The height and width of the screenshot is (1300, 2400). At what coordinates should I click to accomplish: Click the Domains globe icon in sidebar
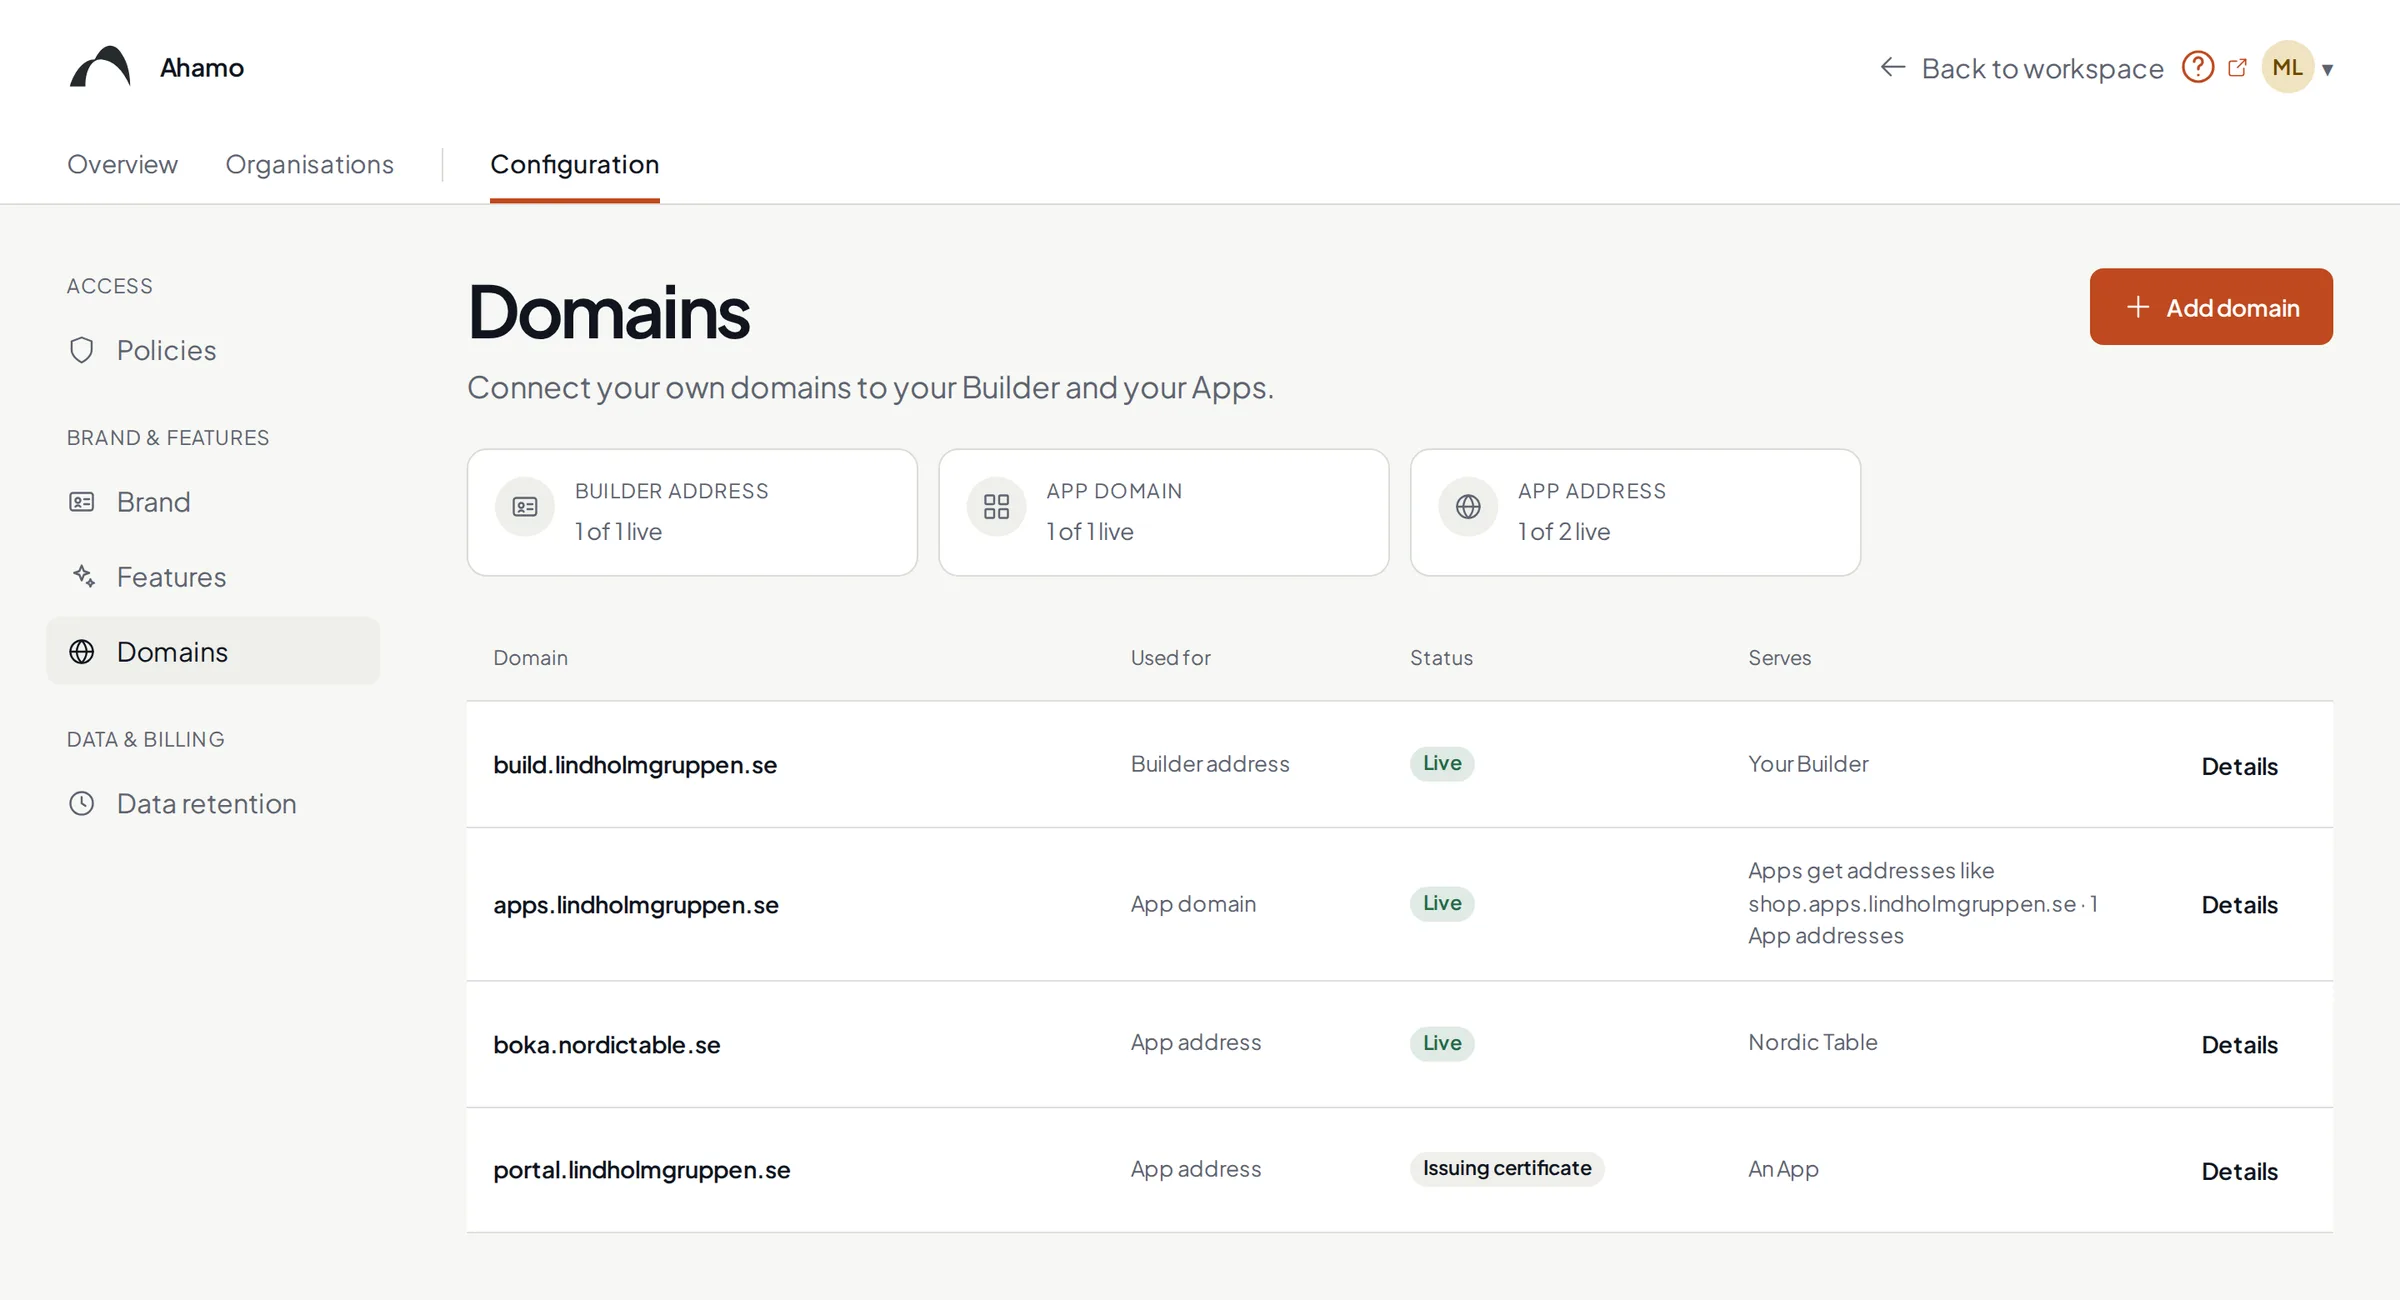coord(82,652)
